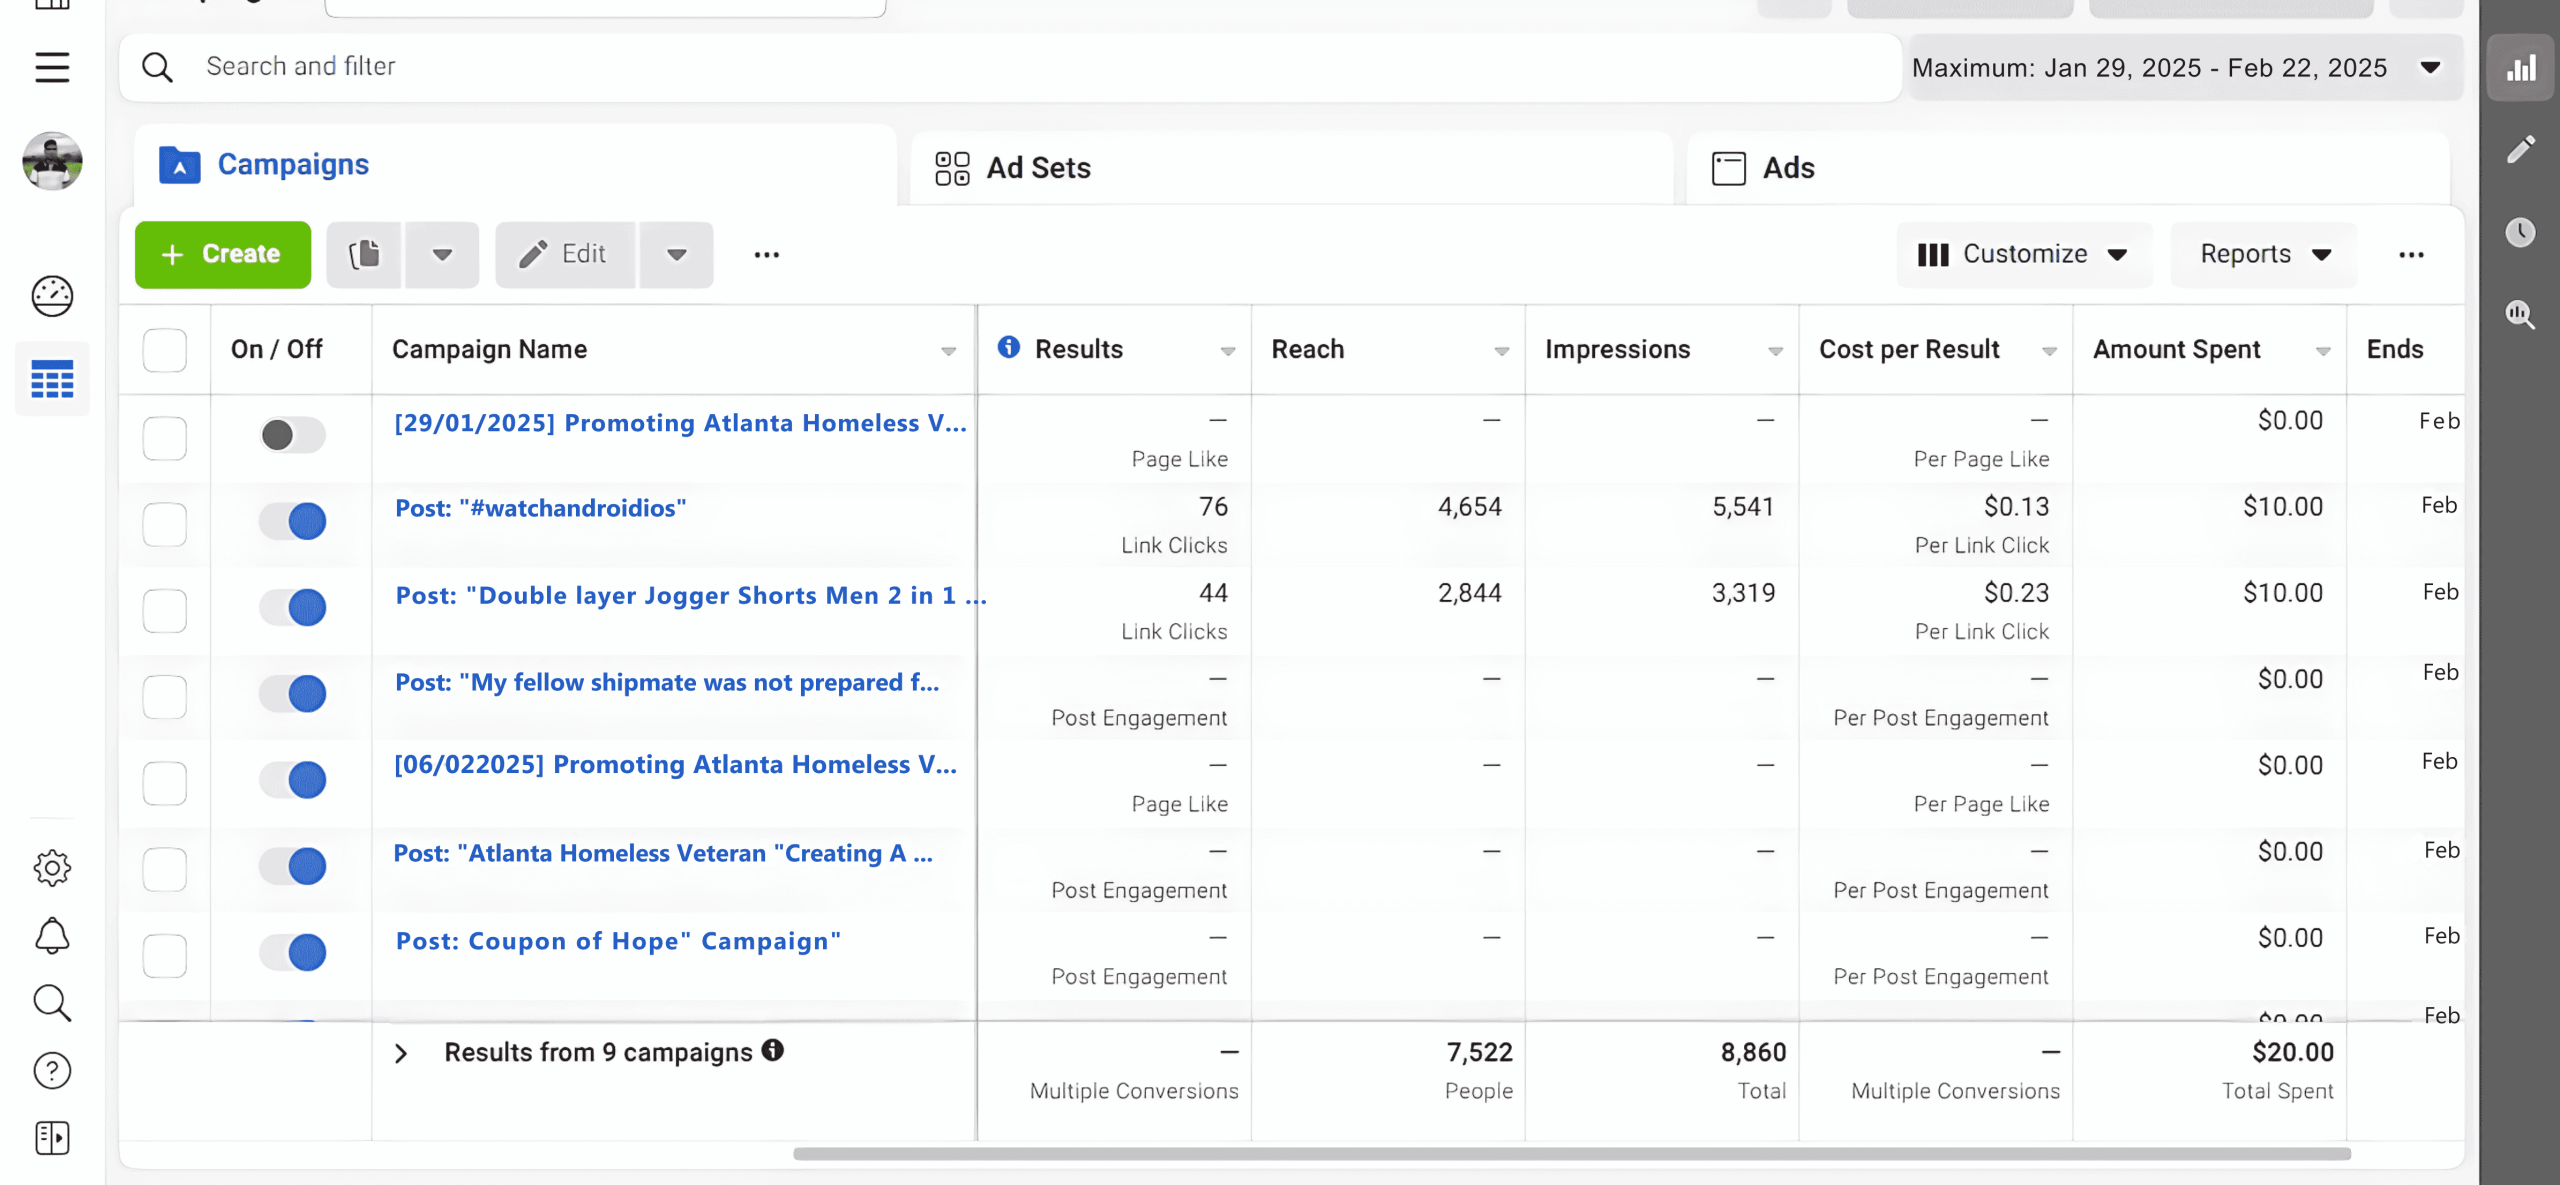This screenshot has height=1185, width=2560.
Task: Open the history clock icon
Action: 2520,232
